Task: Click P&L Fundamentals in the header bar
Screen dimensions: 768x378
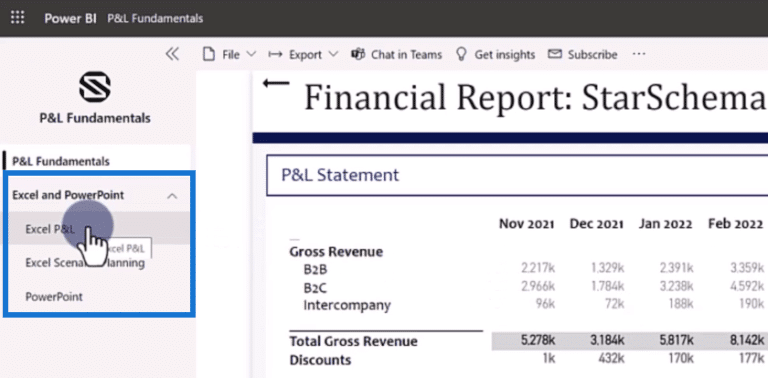Action: tap(155, 19)
